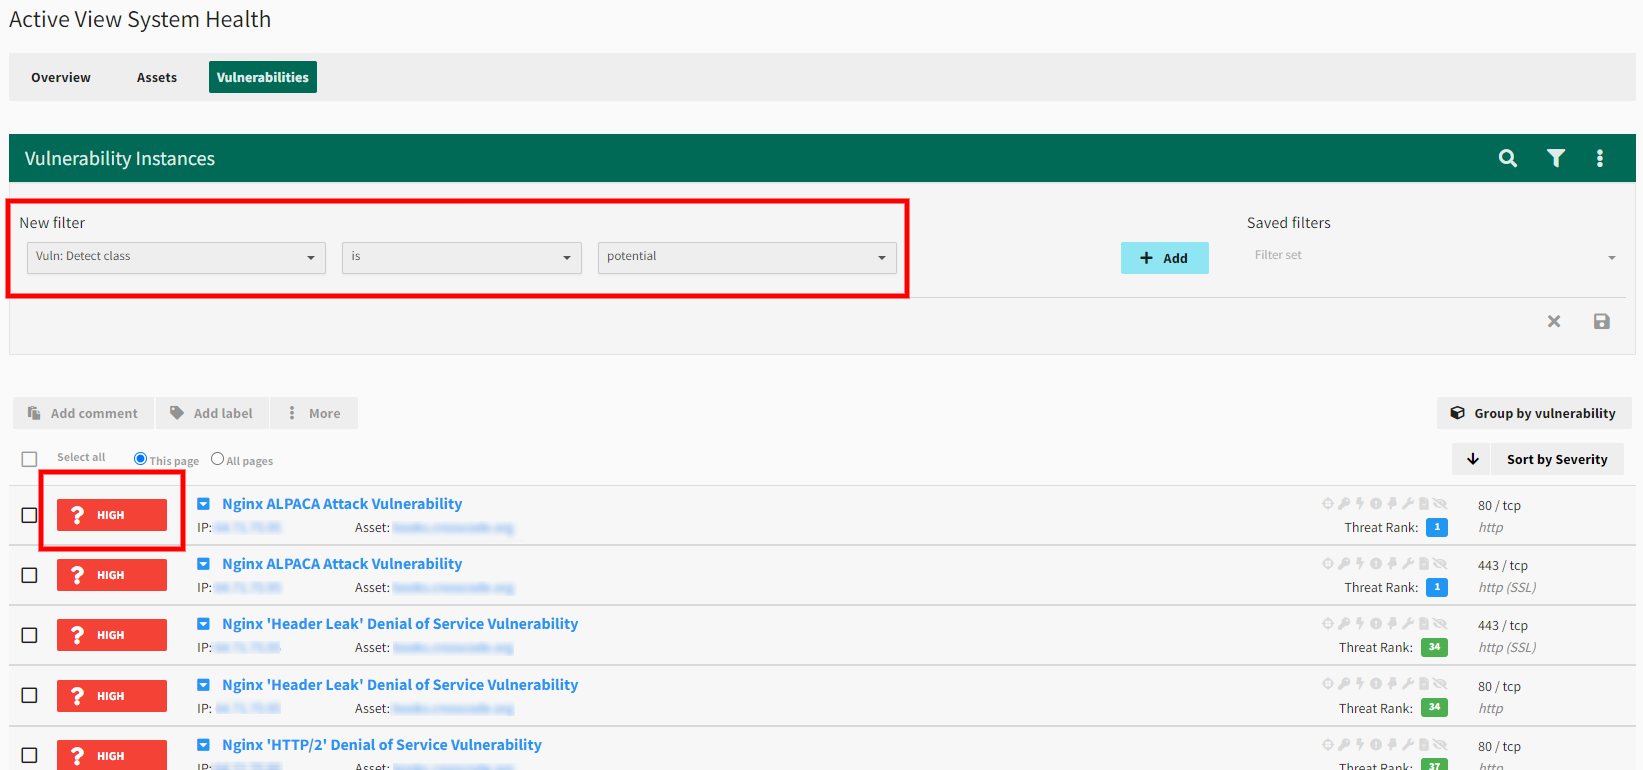Expand the 'potential' value dropdown

746,257
